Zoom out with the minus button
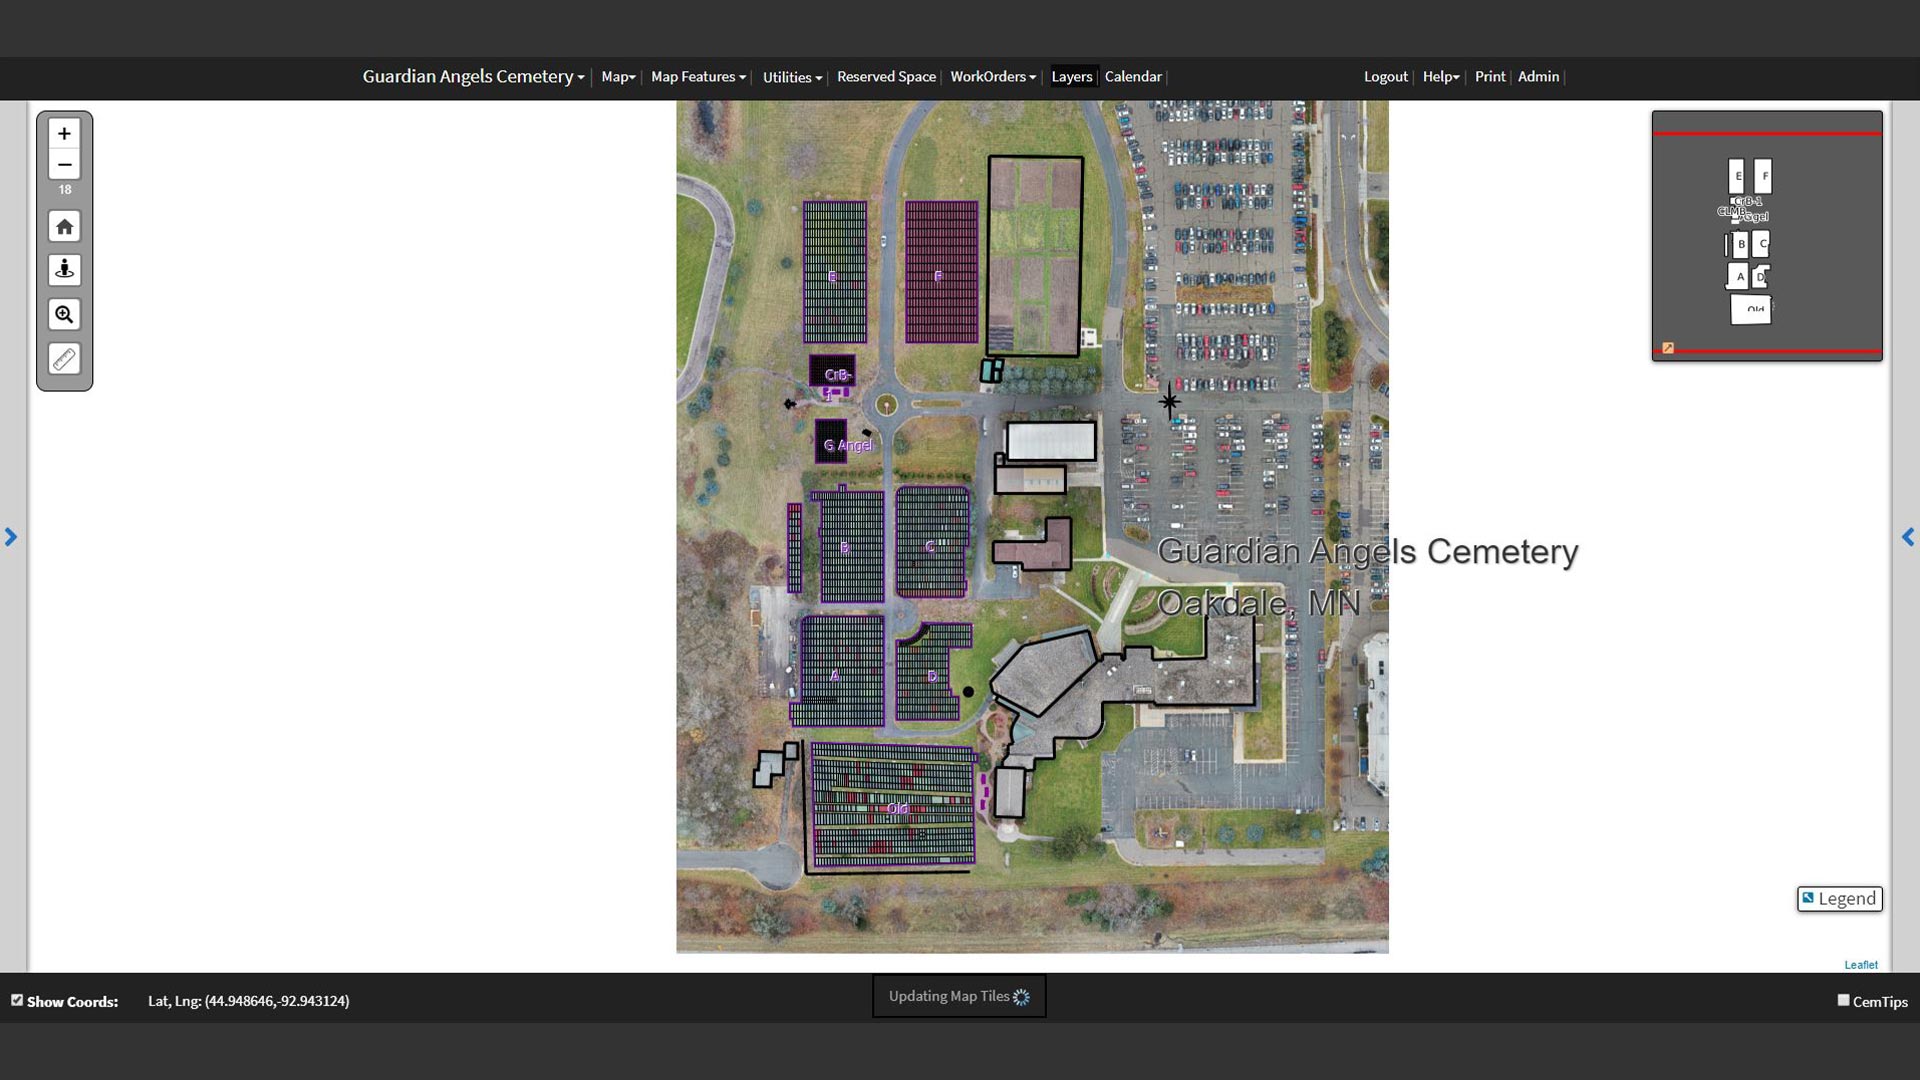The image size is (1920, 1080). click(x=64, y=165)
